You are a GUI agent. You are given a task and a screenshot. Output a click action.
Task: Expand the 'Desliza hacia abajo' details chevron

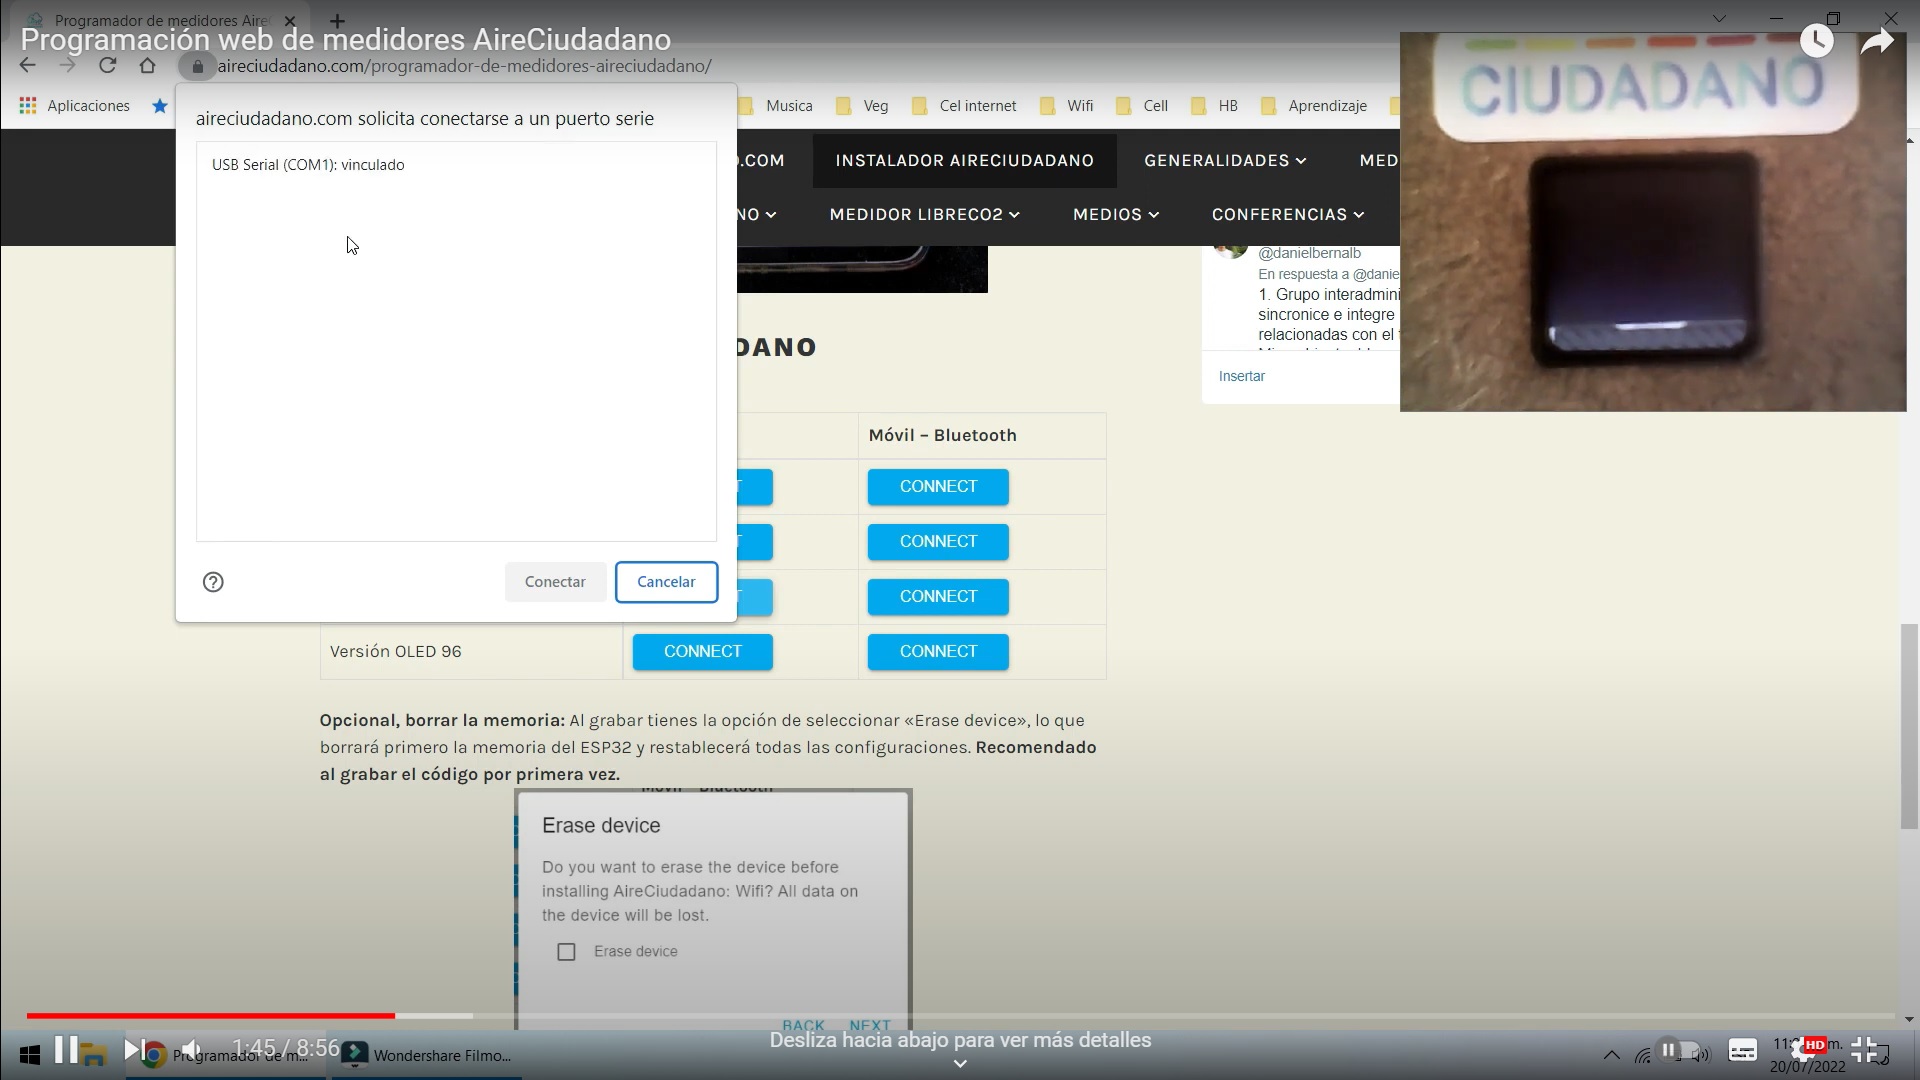960,1064
